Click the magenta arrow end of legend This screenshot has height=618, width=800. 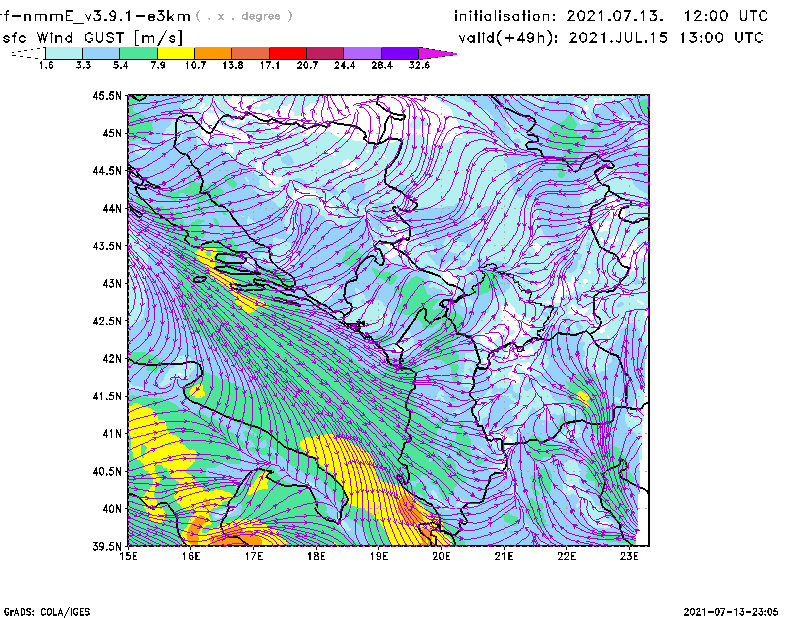(437, 53)
